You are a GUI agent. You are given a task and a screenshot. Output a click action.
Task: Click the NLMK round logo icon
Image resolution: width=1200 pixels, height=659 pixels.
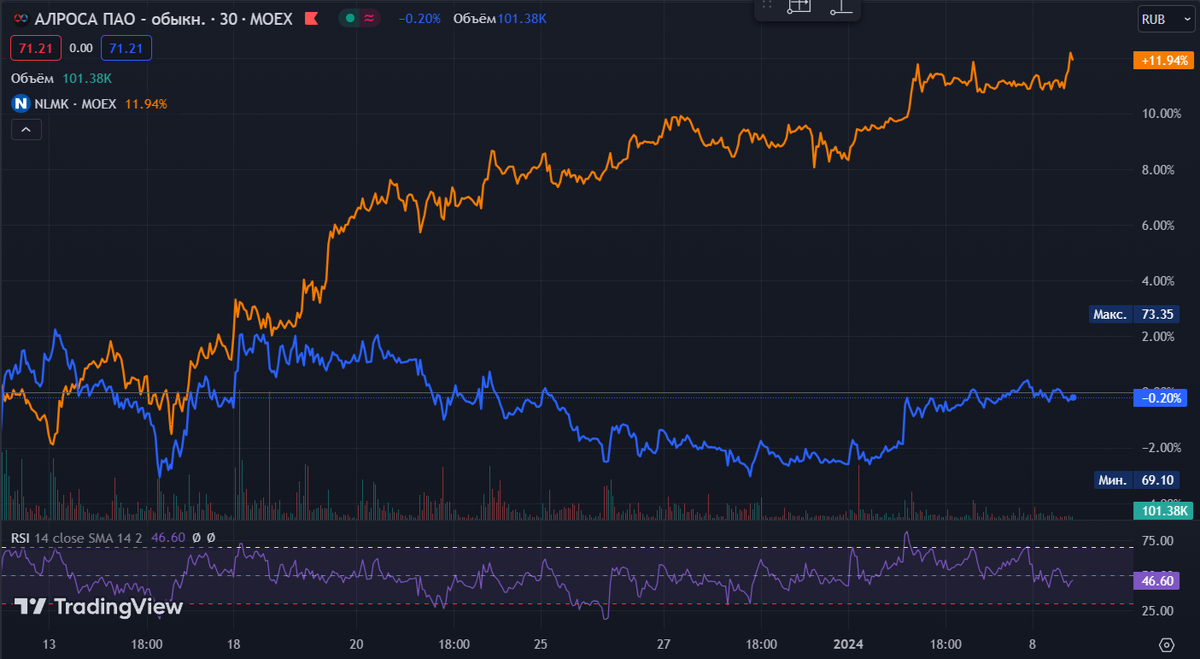pyautogui.click(x=19, y=103)
